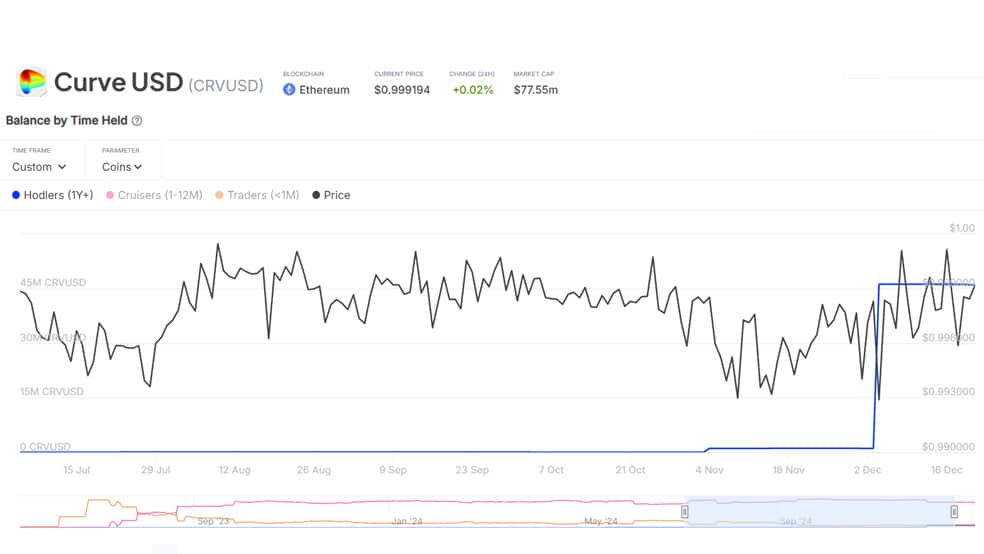Click the 0 CRVUSD axis label
The width and height of the screenshot is (984, 554).
click(x=45, y=447)
